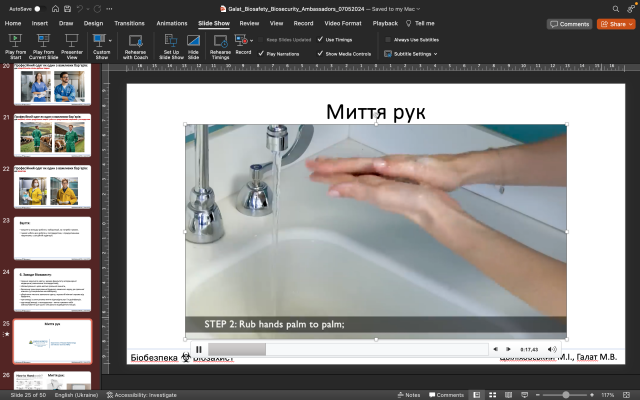Open the Comments button at top right

(569, 23)
